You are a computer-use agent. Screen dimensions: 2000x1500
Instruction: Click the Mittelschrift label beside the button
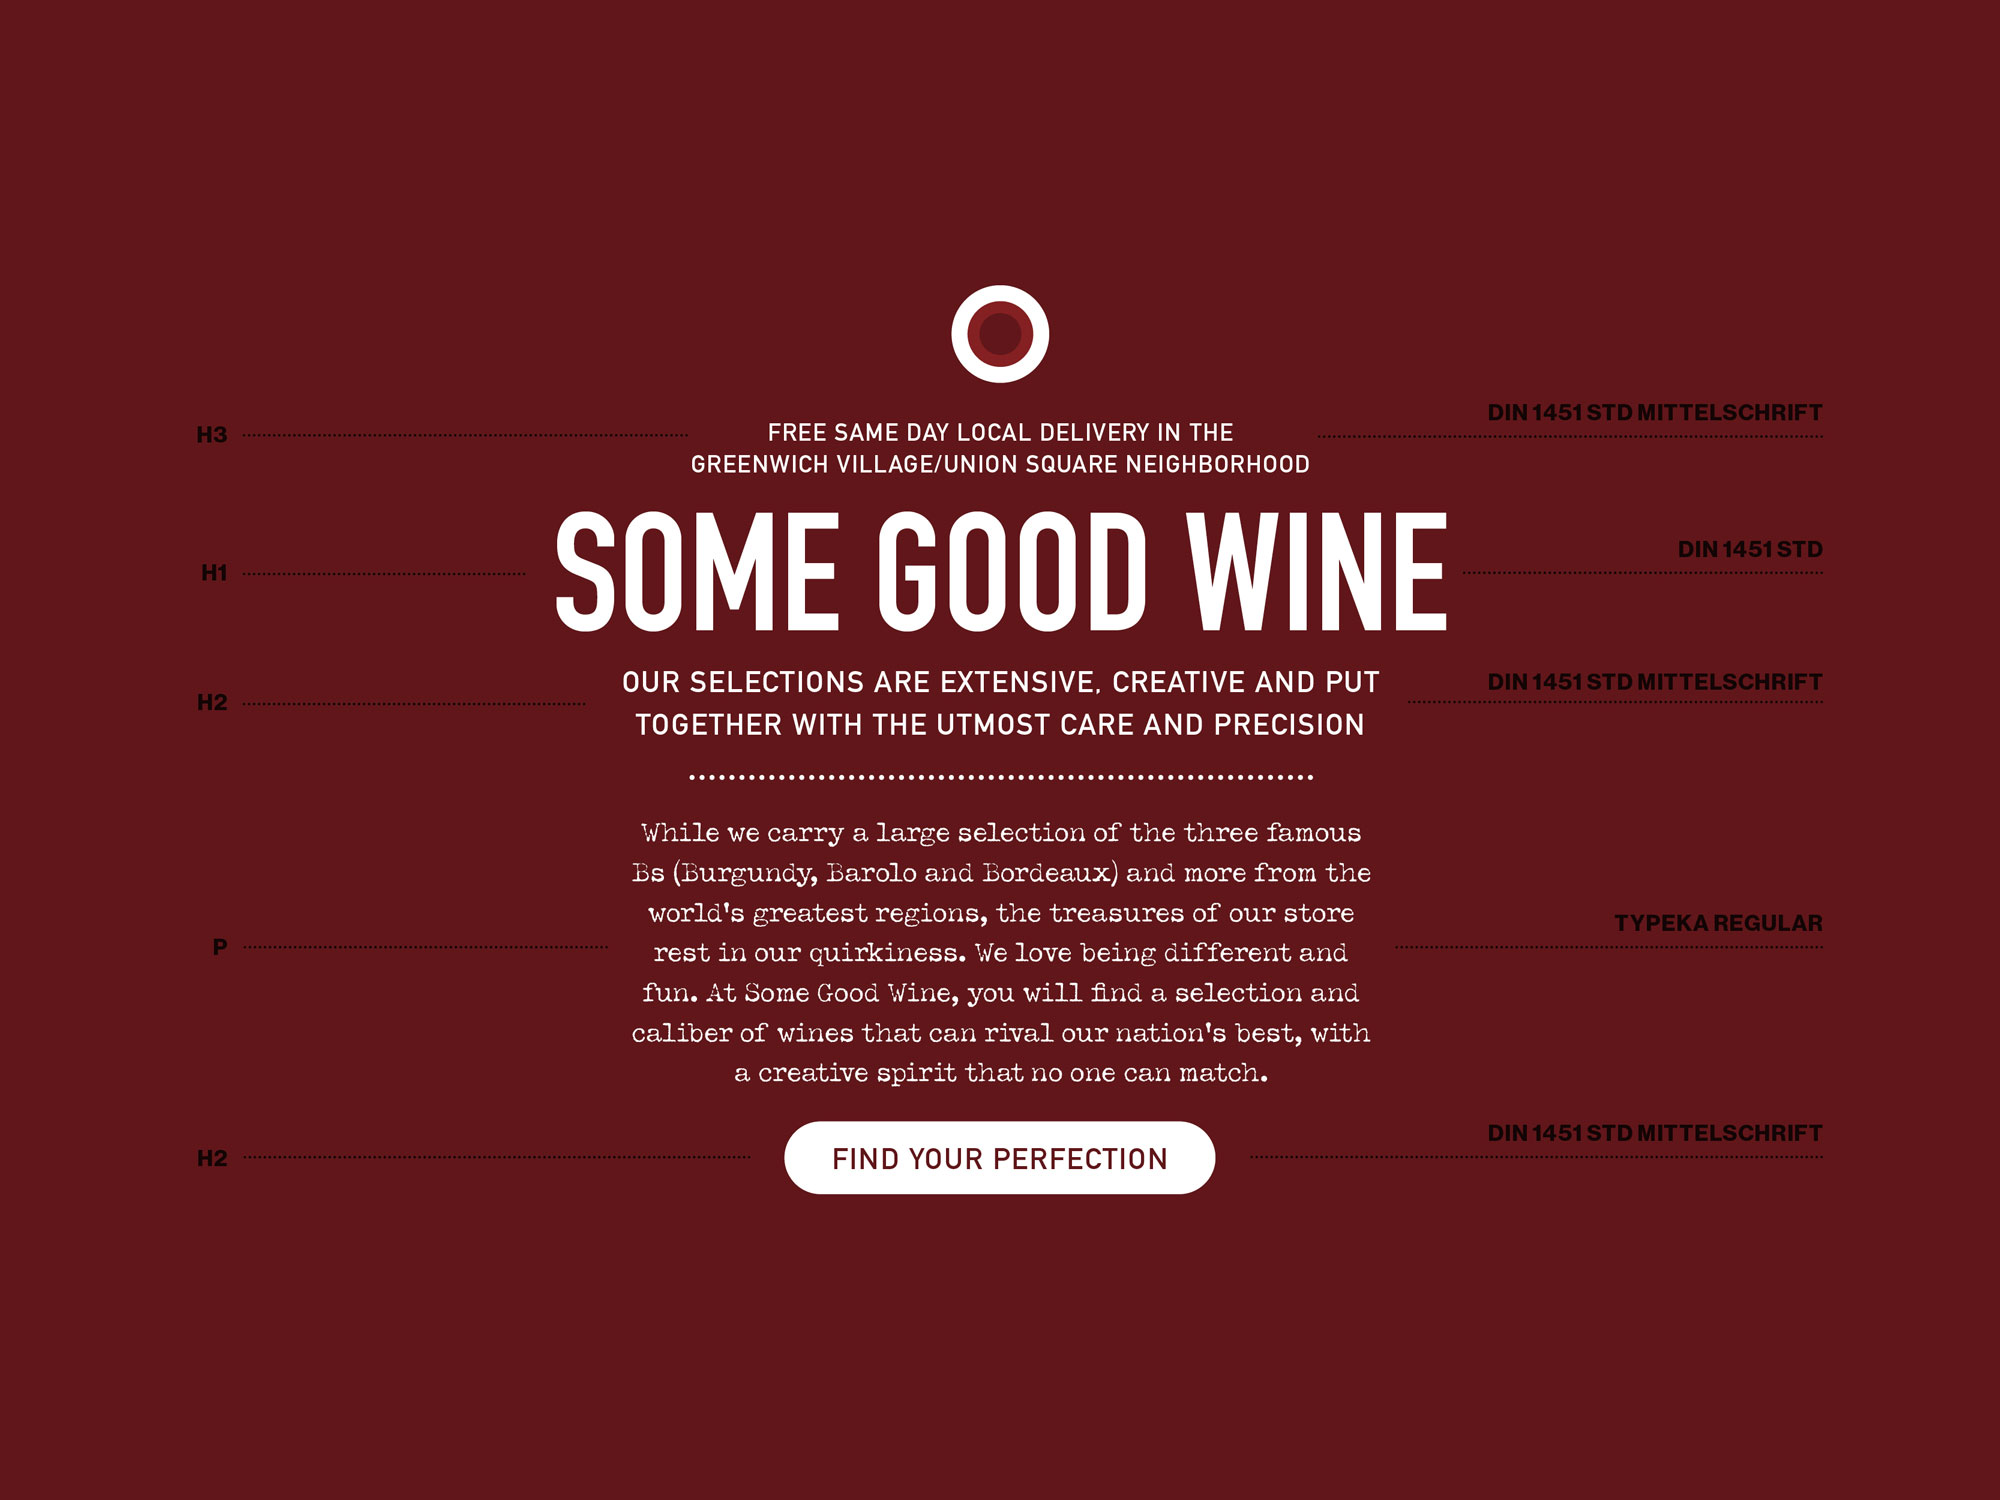point(1655,1134)
